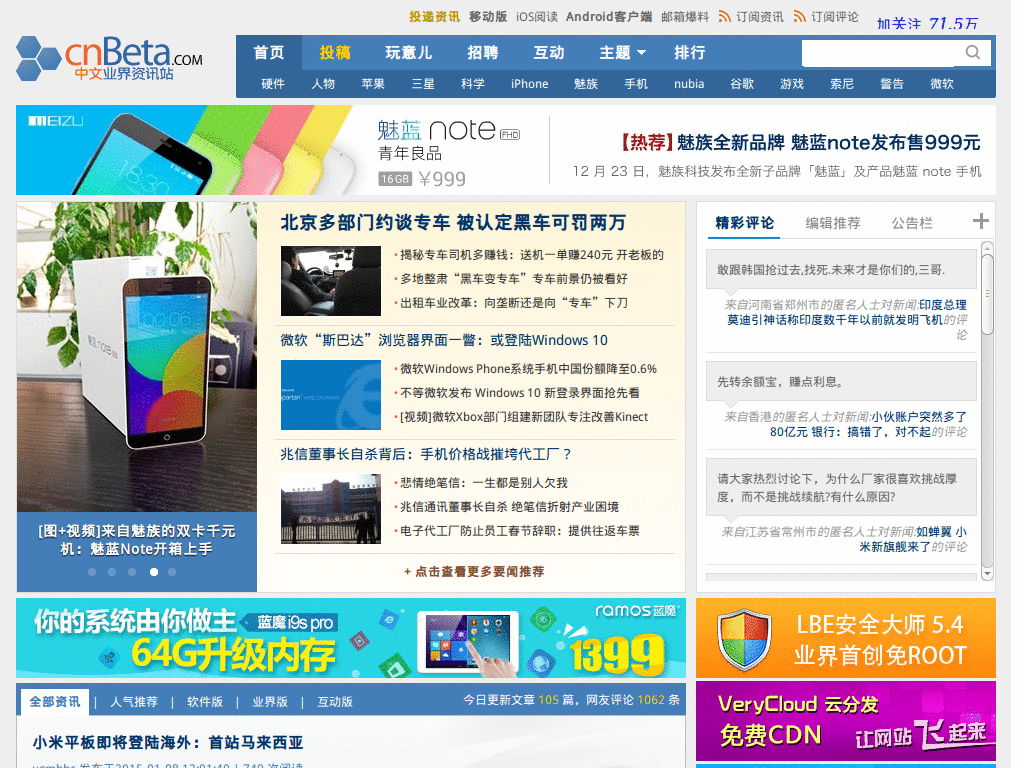This screenshot has height=768, width=1024.
Task: Click 悲情绝笔信：一生都是别人欠我
Action: (x=483, y=483)
